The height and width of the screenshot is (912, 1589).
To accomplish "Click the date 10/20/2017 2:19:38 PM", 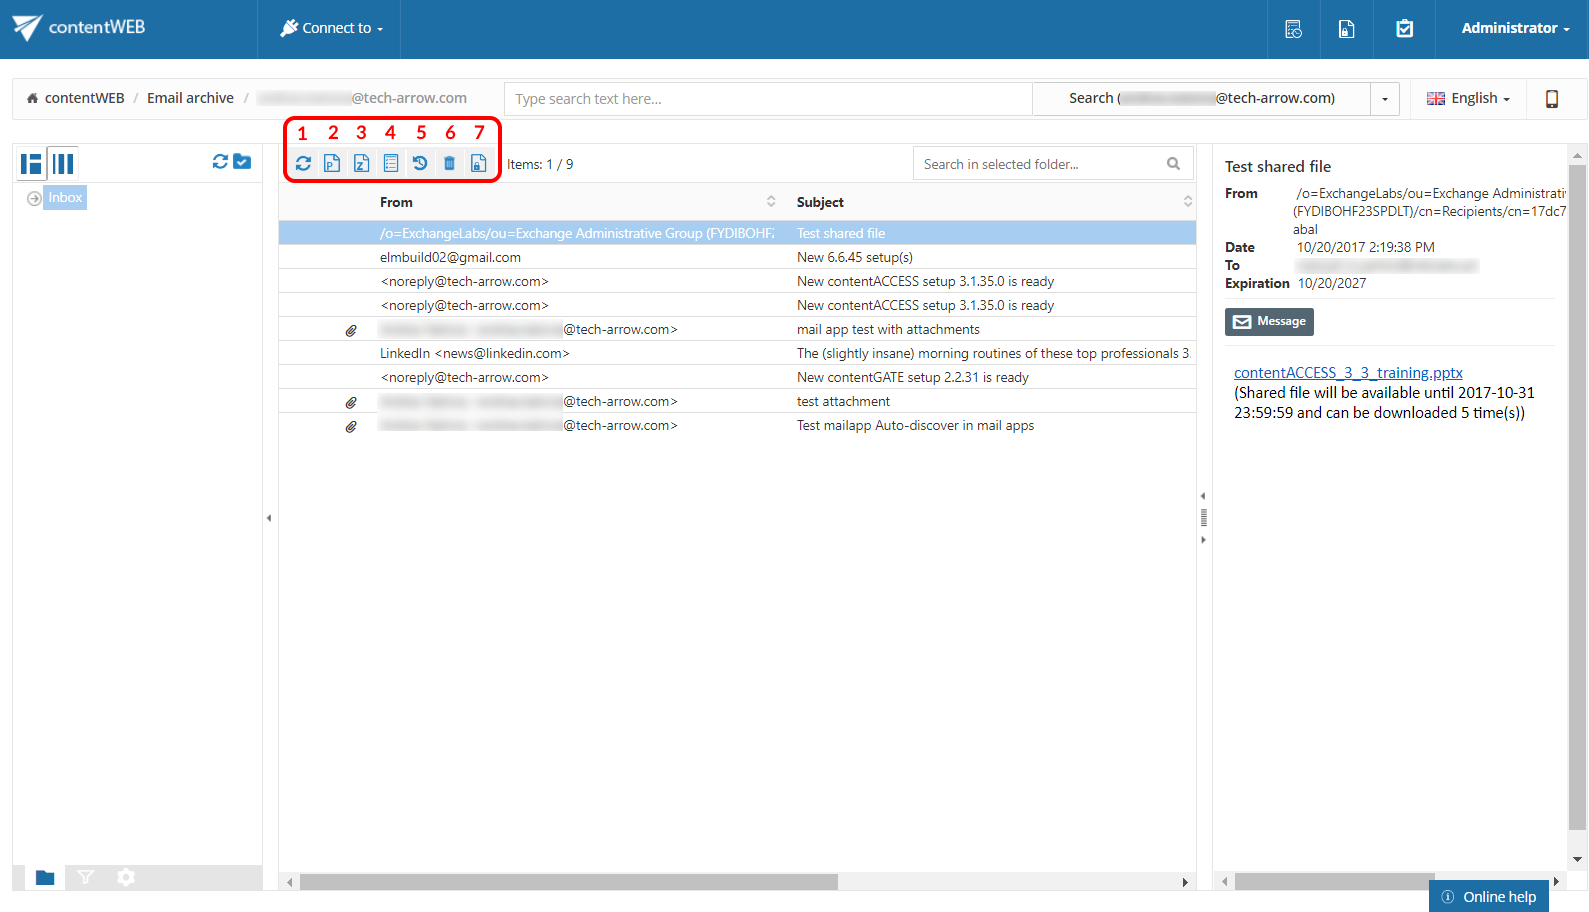I will coord(1365,247).
